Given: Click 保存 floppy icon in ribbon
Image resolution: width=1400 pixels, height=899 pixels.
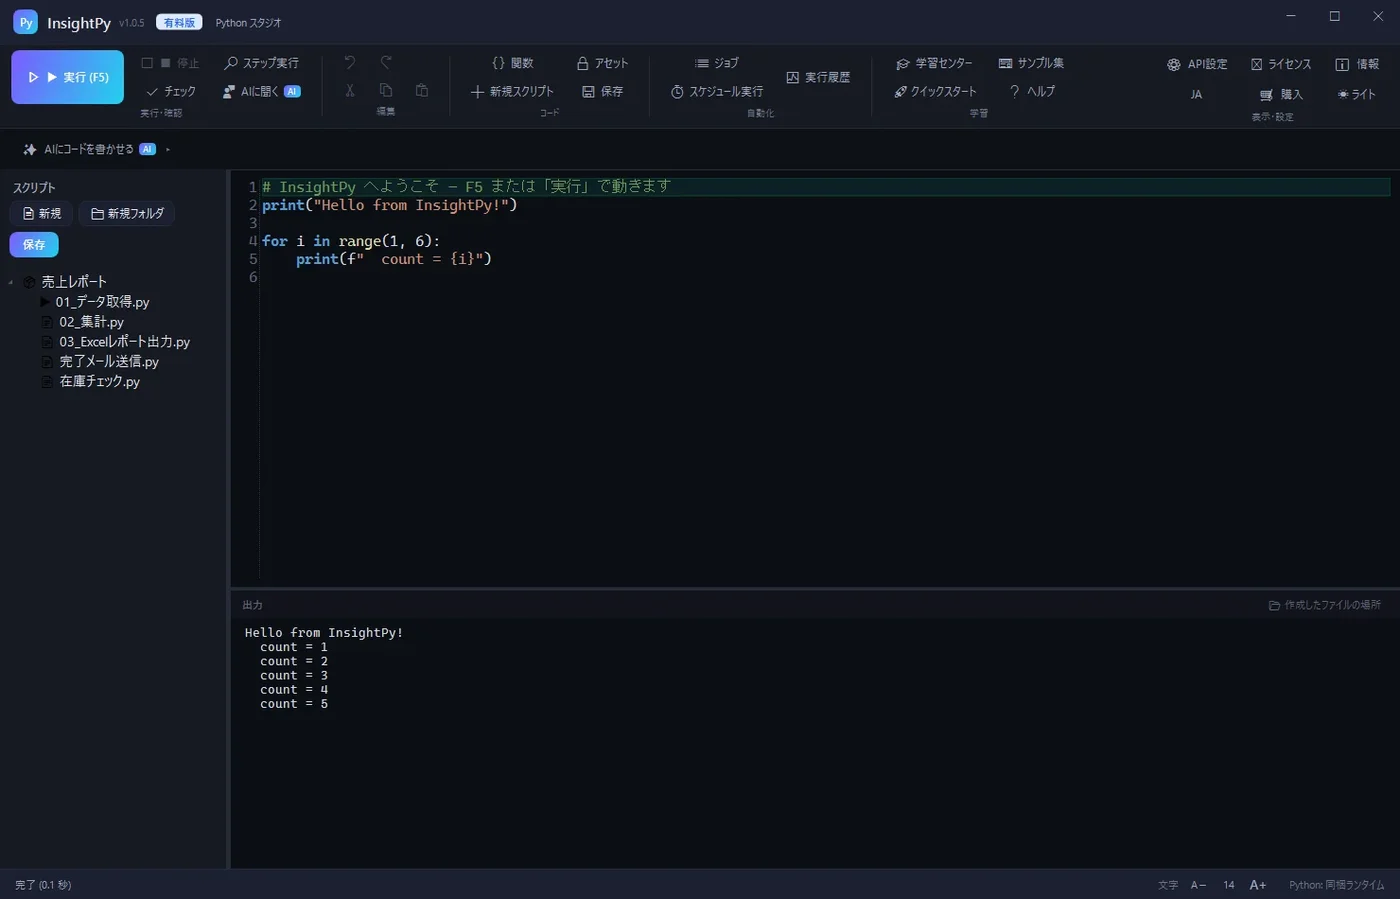Looking at the screenshot, I should [603, 91].
